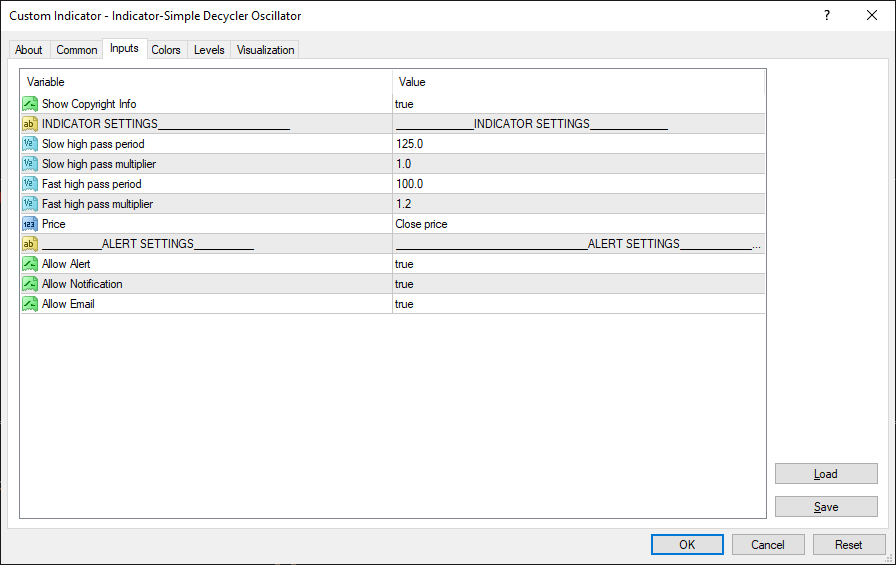
Task: Select the 'Allow Notification' variable name
Action: (82, 284)
